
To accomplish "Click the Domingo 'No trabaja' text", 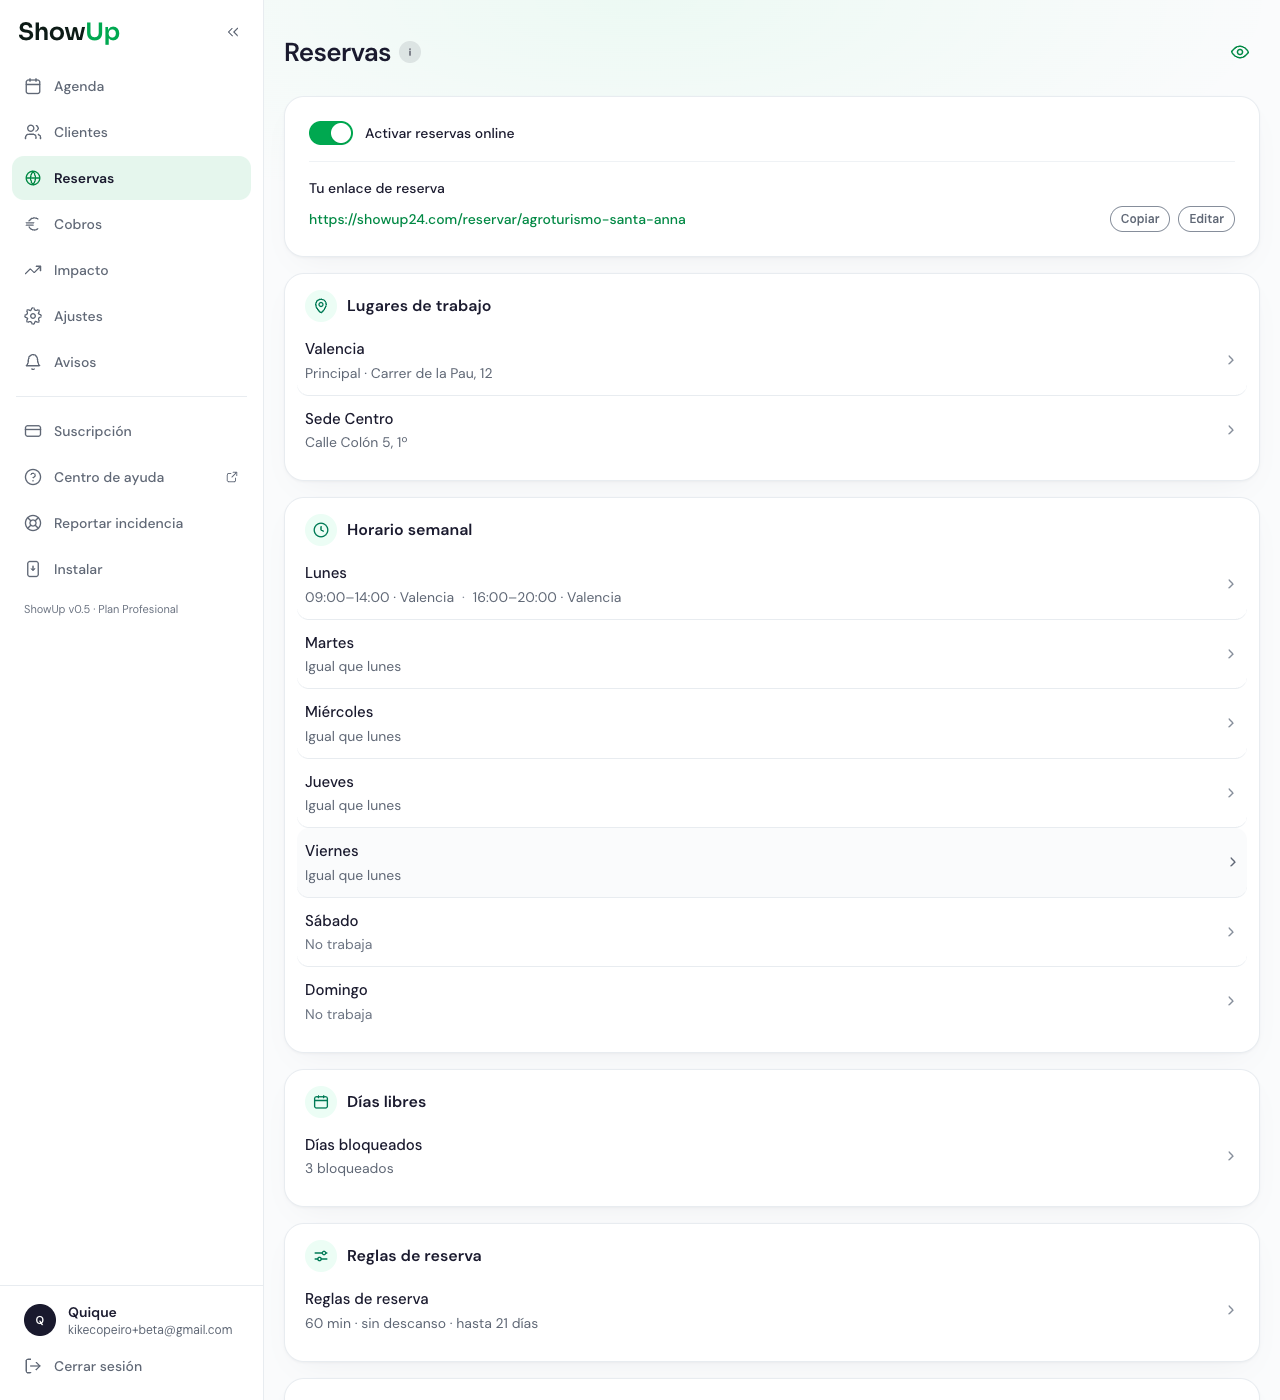I will [338, 1014].
